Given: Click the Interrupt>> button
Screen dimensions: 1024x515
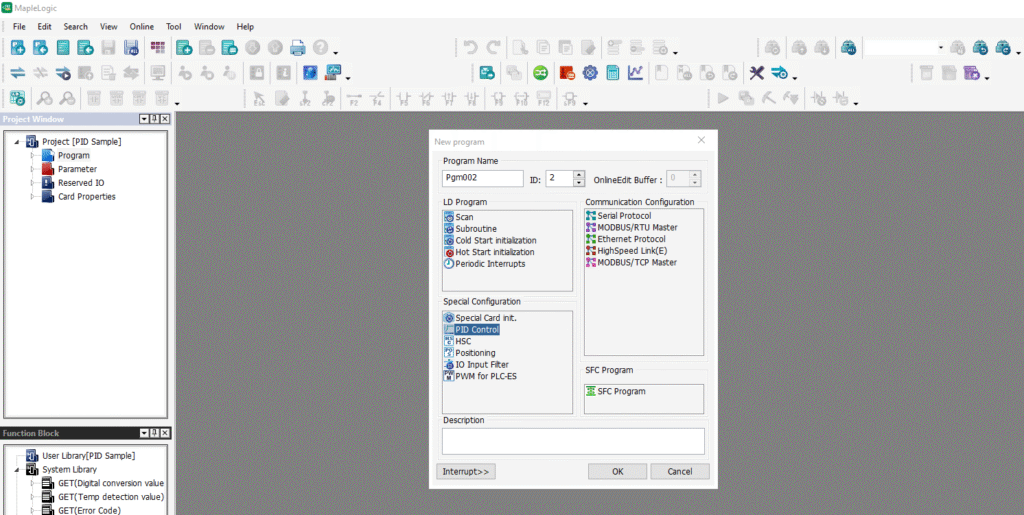Looking at the screenshot, I should 466,471.
